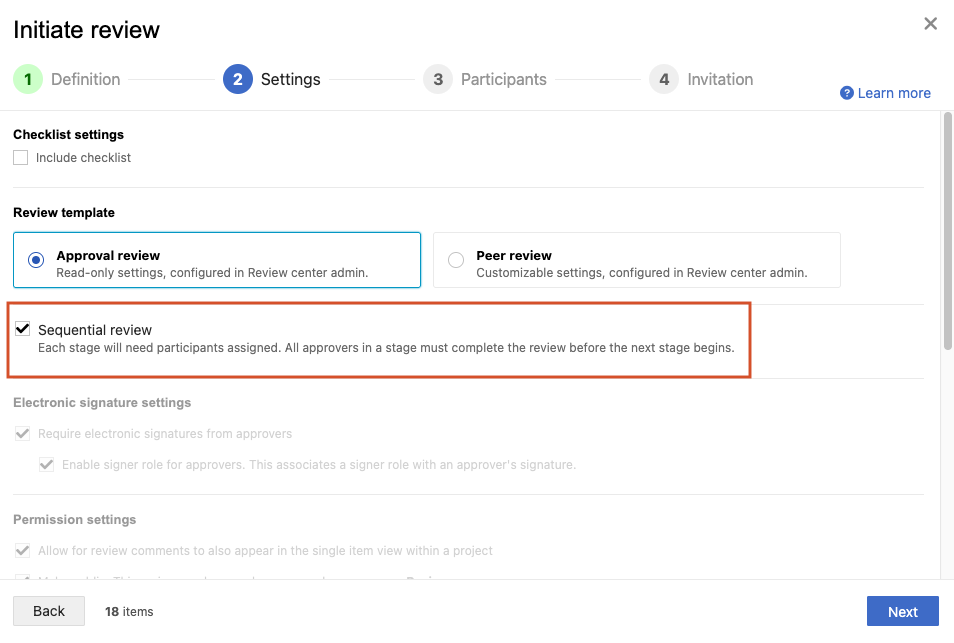
Task: Open the Learn more link
Action: [x=894, y=93]
